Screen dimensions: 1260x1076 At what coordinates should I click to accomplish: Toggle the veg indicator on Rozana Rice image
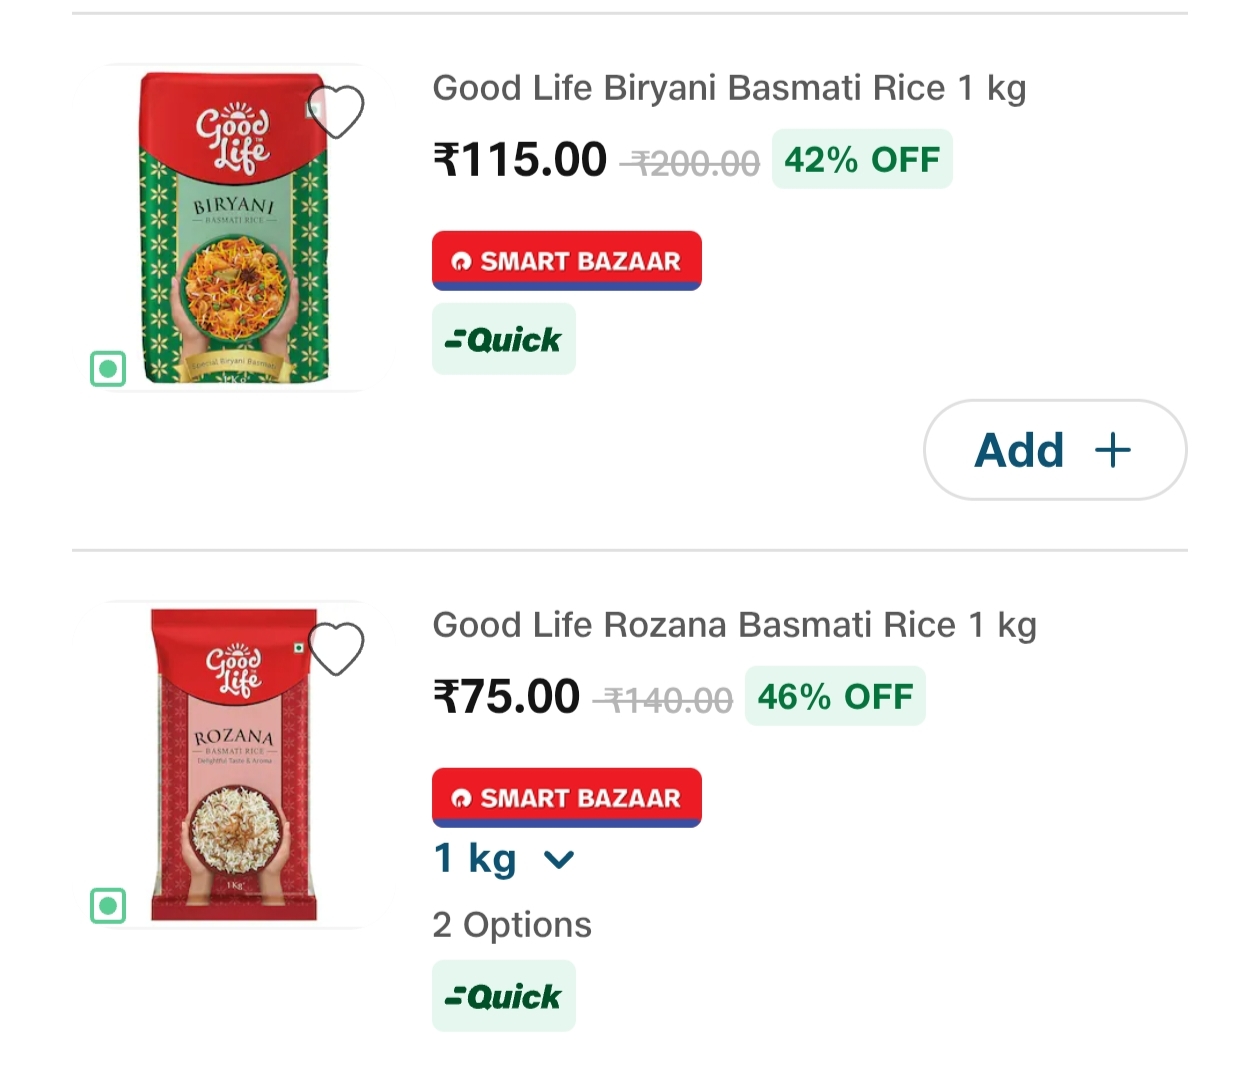(x=108, y=907)
